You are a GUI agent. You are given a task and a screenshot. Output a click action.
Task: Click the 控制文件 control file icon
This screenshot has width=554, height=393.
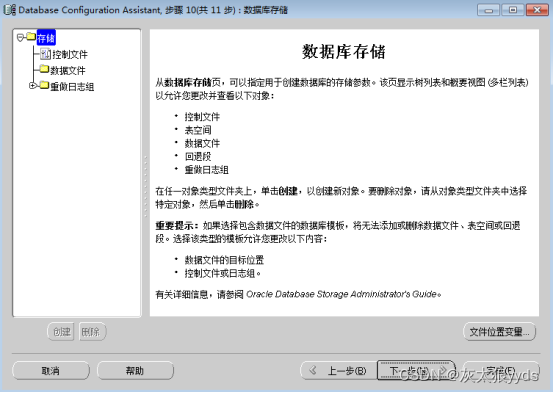pyautogui.click(x=45, y=54)
